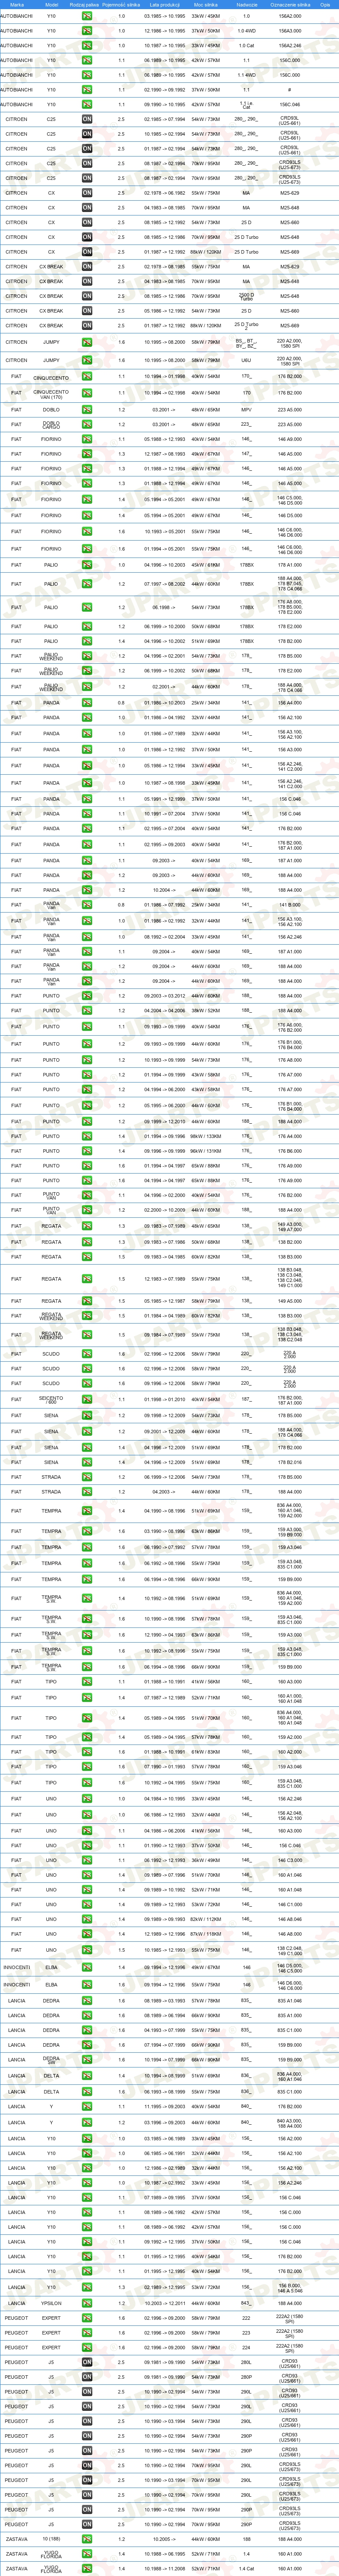This screenshot has height=2576, width=339.
Task: Click petrol icon in Citroen JUMPY BS_, BT_ row
Action: (x=87, y=342)
